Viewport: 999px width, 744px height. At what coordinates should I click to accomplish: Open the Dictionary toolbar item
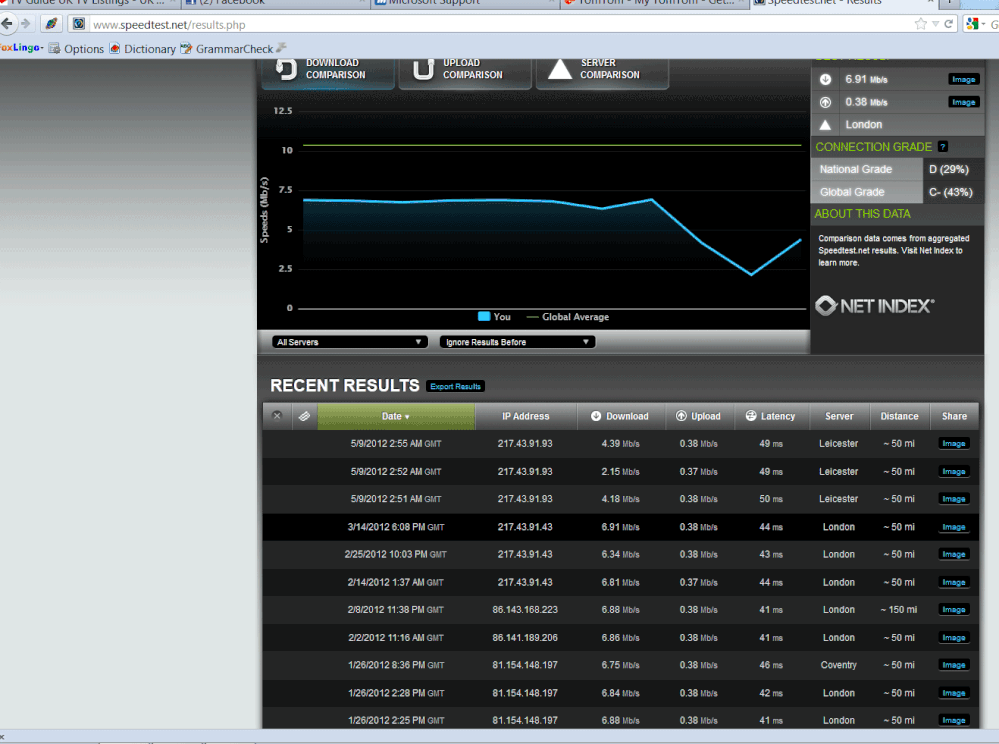[143, 49]
